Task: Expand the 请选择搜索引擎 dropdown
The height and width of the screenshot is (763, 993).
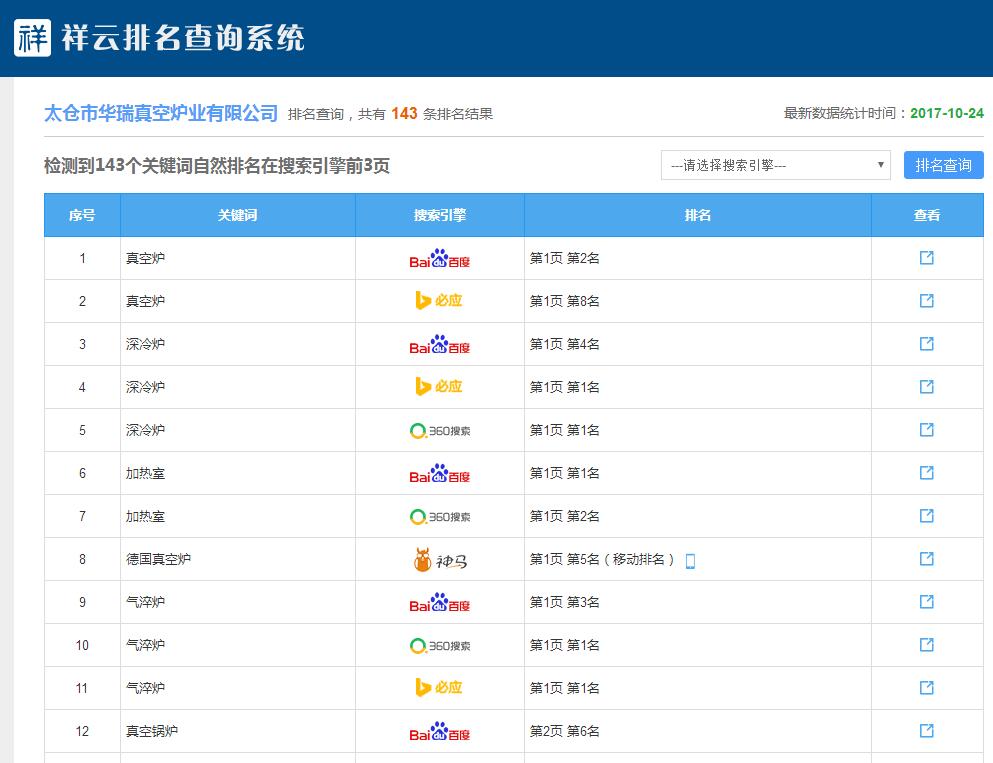Action: pyautogui.click(x=775, y=165)
